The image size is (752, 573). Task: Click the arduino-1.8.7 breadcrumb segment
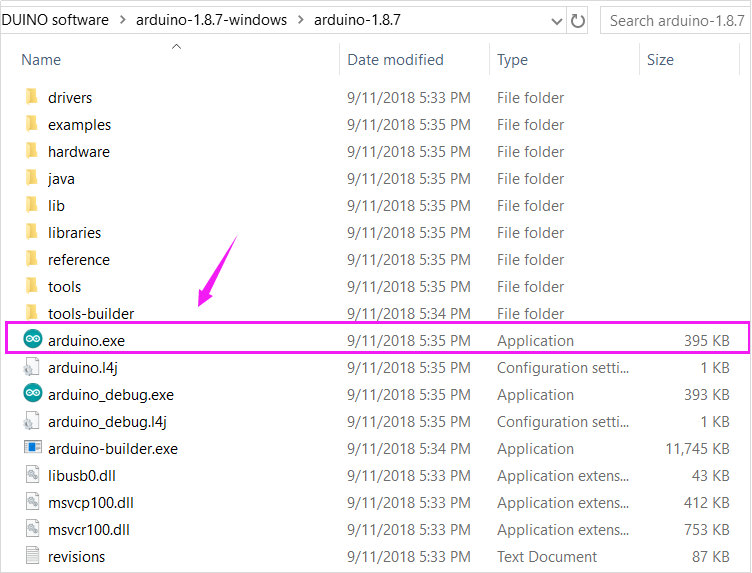(357, 20)
